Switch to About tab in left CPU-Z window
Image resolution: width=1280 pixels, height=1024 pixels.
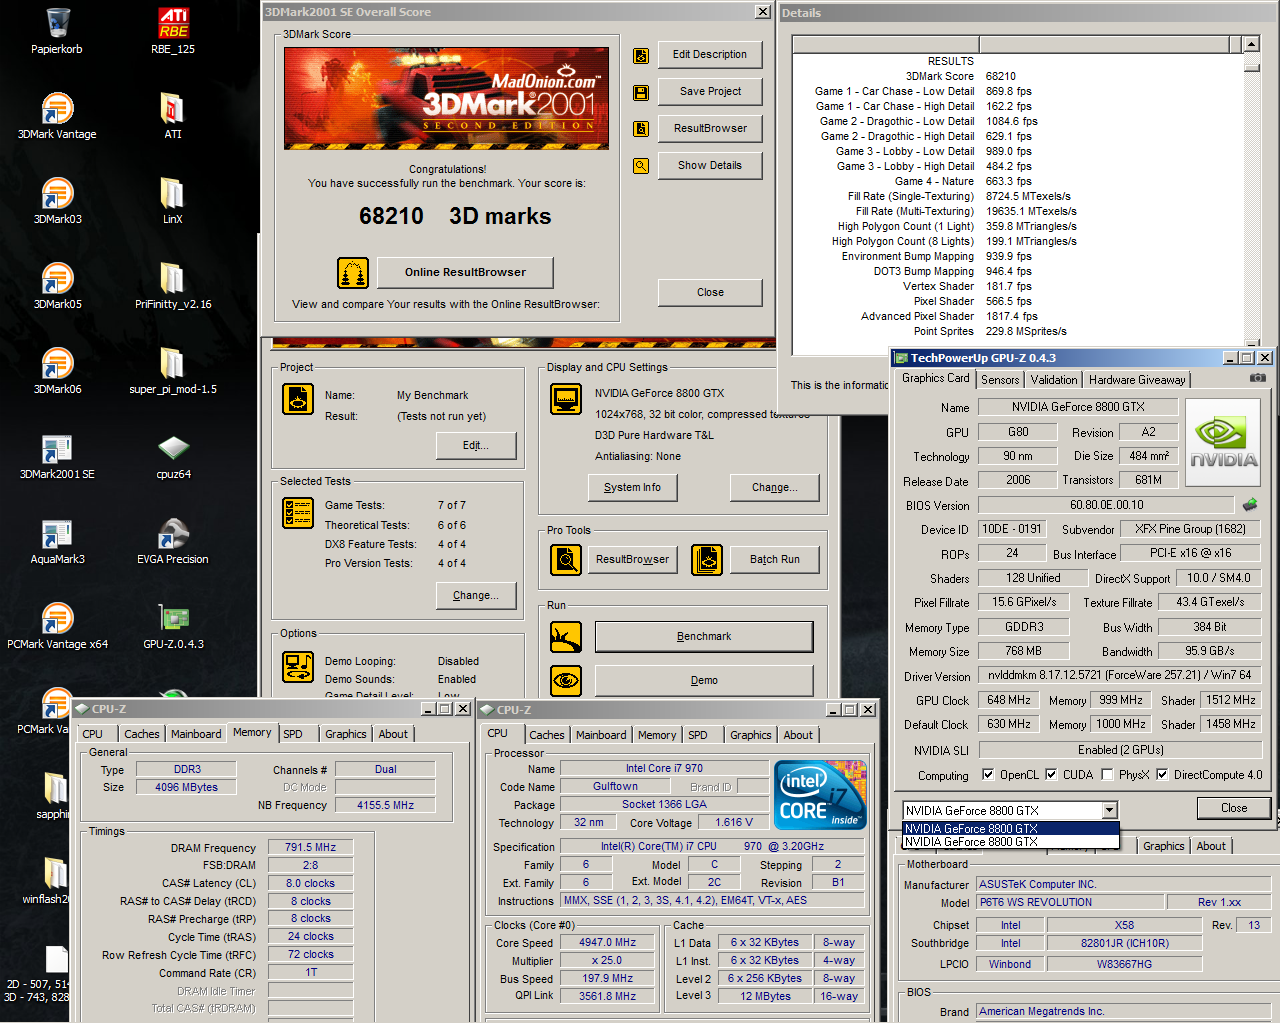(x=393, y=734)
